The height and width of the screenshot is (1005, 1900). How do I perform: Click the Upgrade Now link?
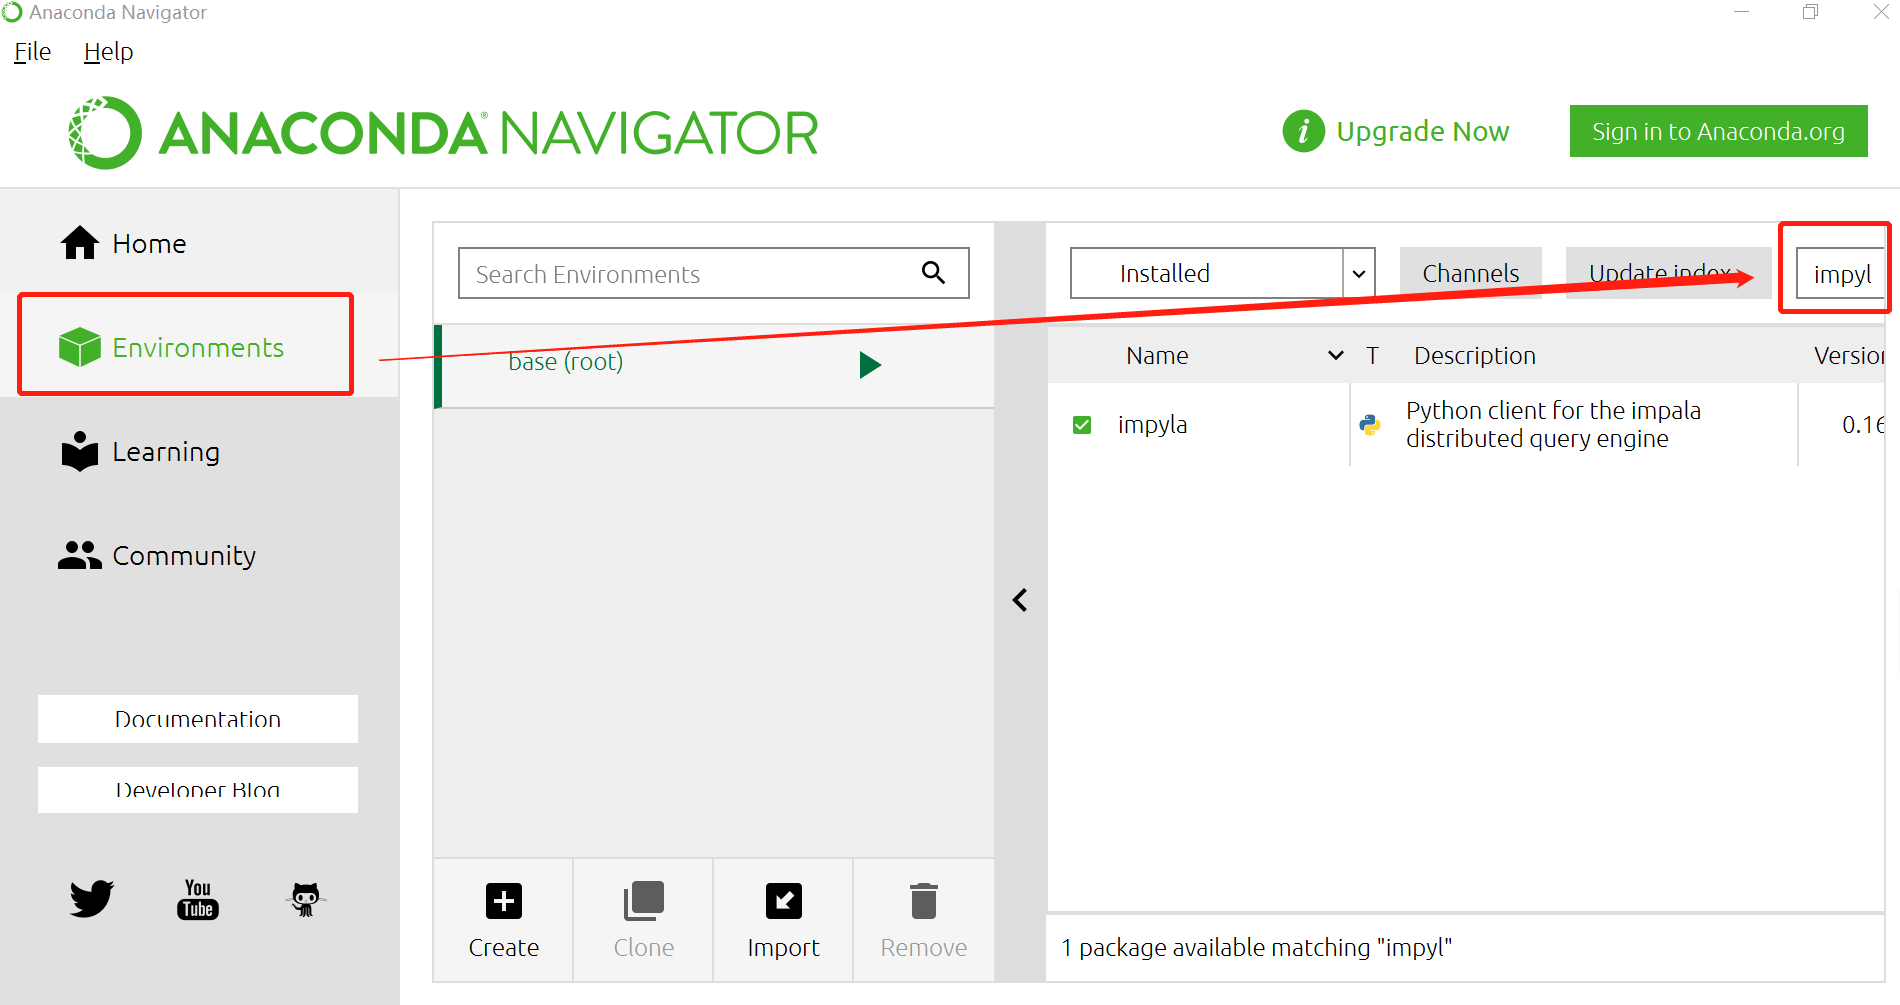pos(1422,131)
